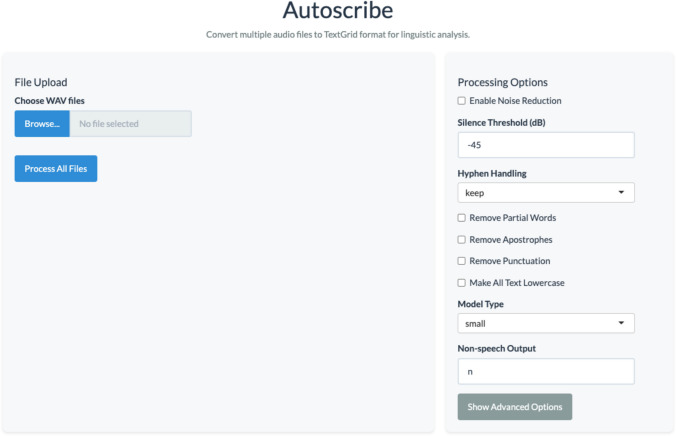This screenshot has width=676, height=436.
Task: Expand the Model Type dropdown
Action: click(546, 323)
